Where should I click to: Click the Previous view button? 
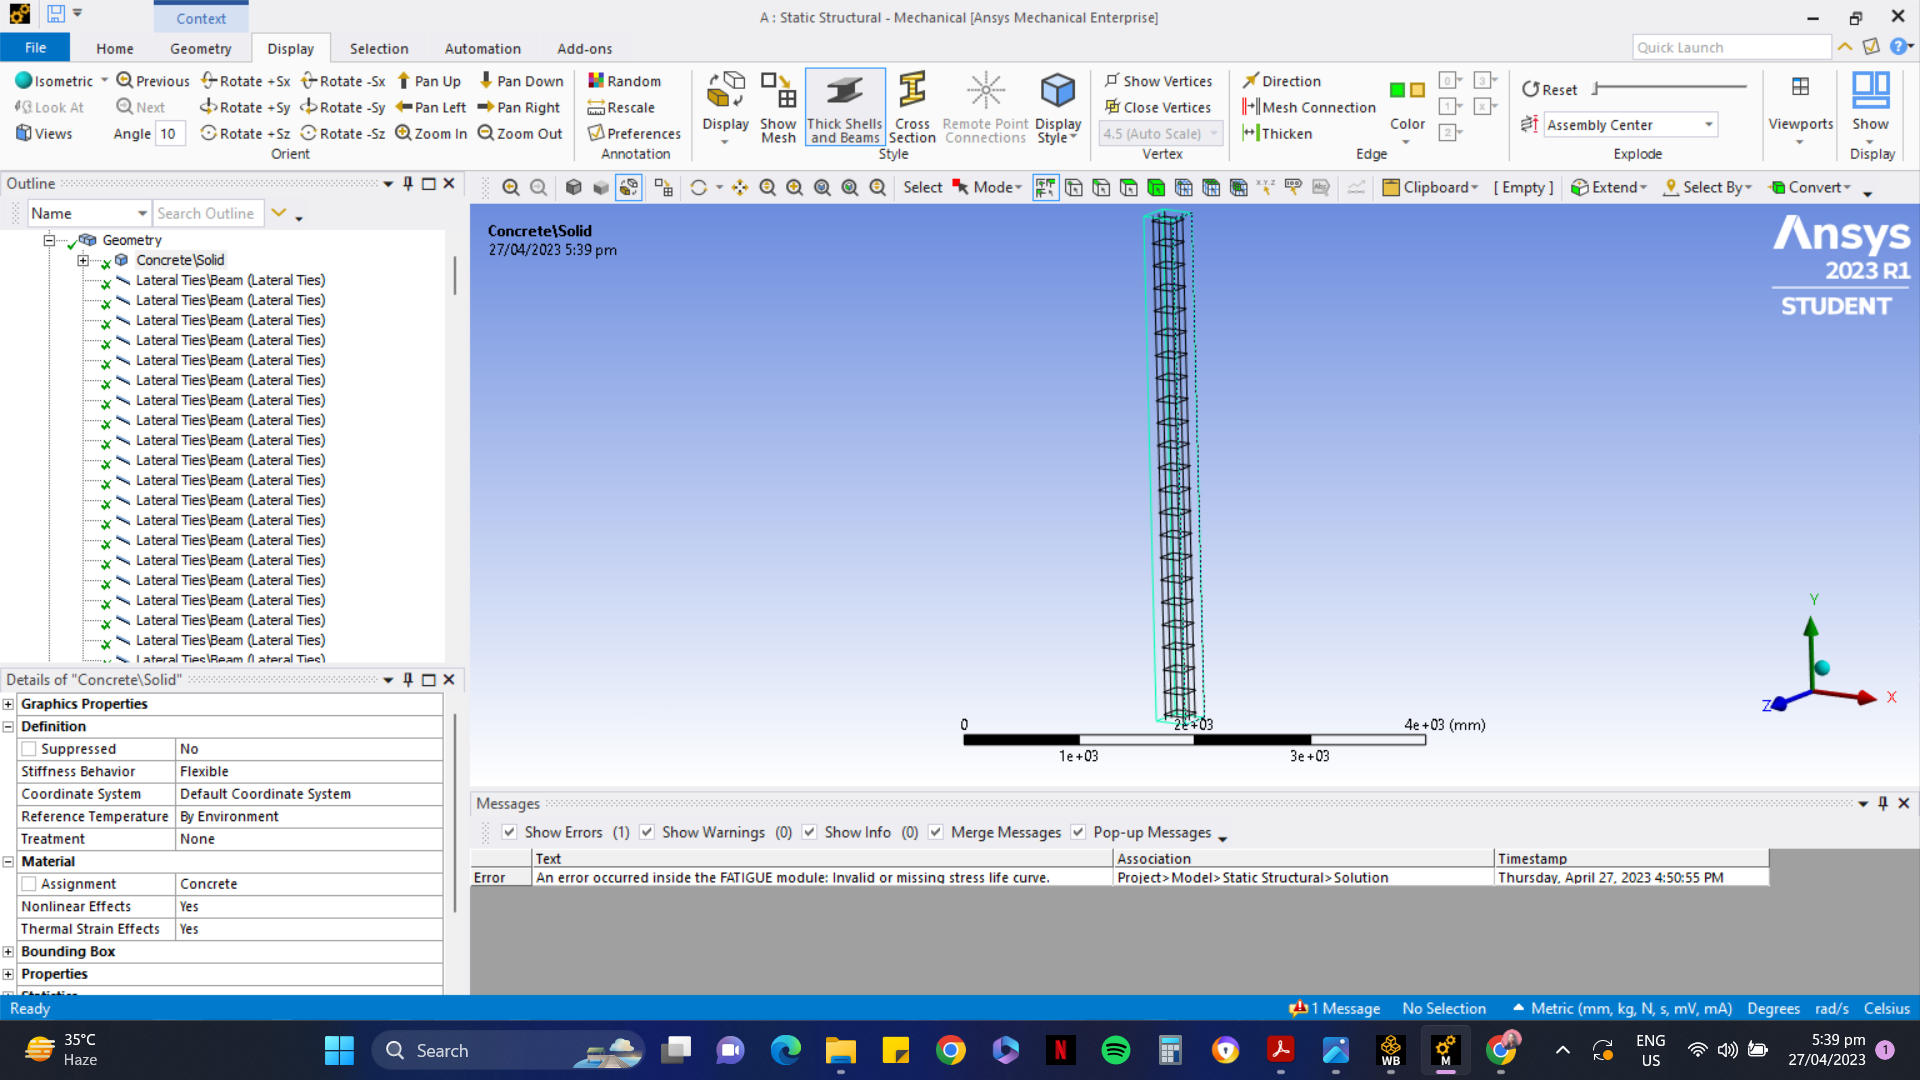click(152, 81)
